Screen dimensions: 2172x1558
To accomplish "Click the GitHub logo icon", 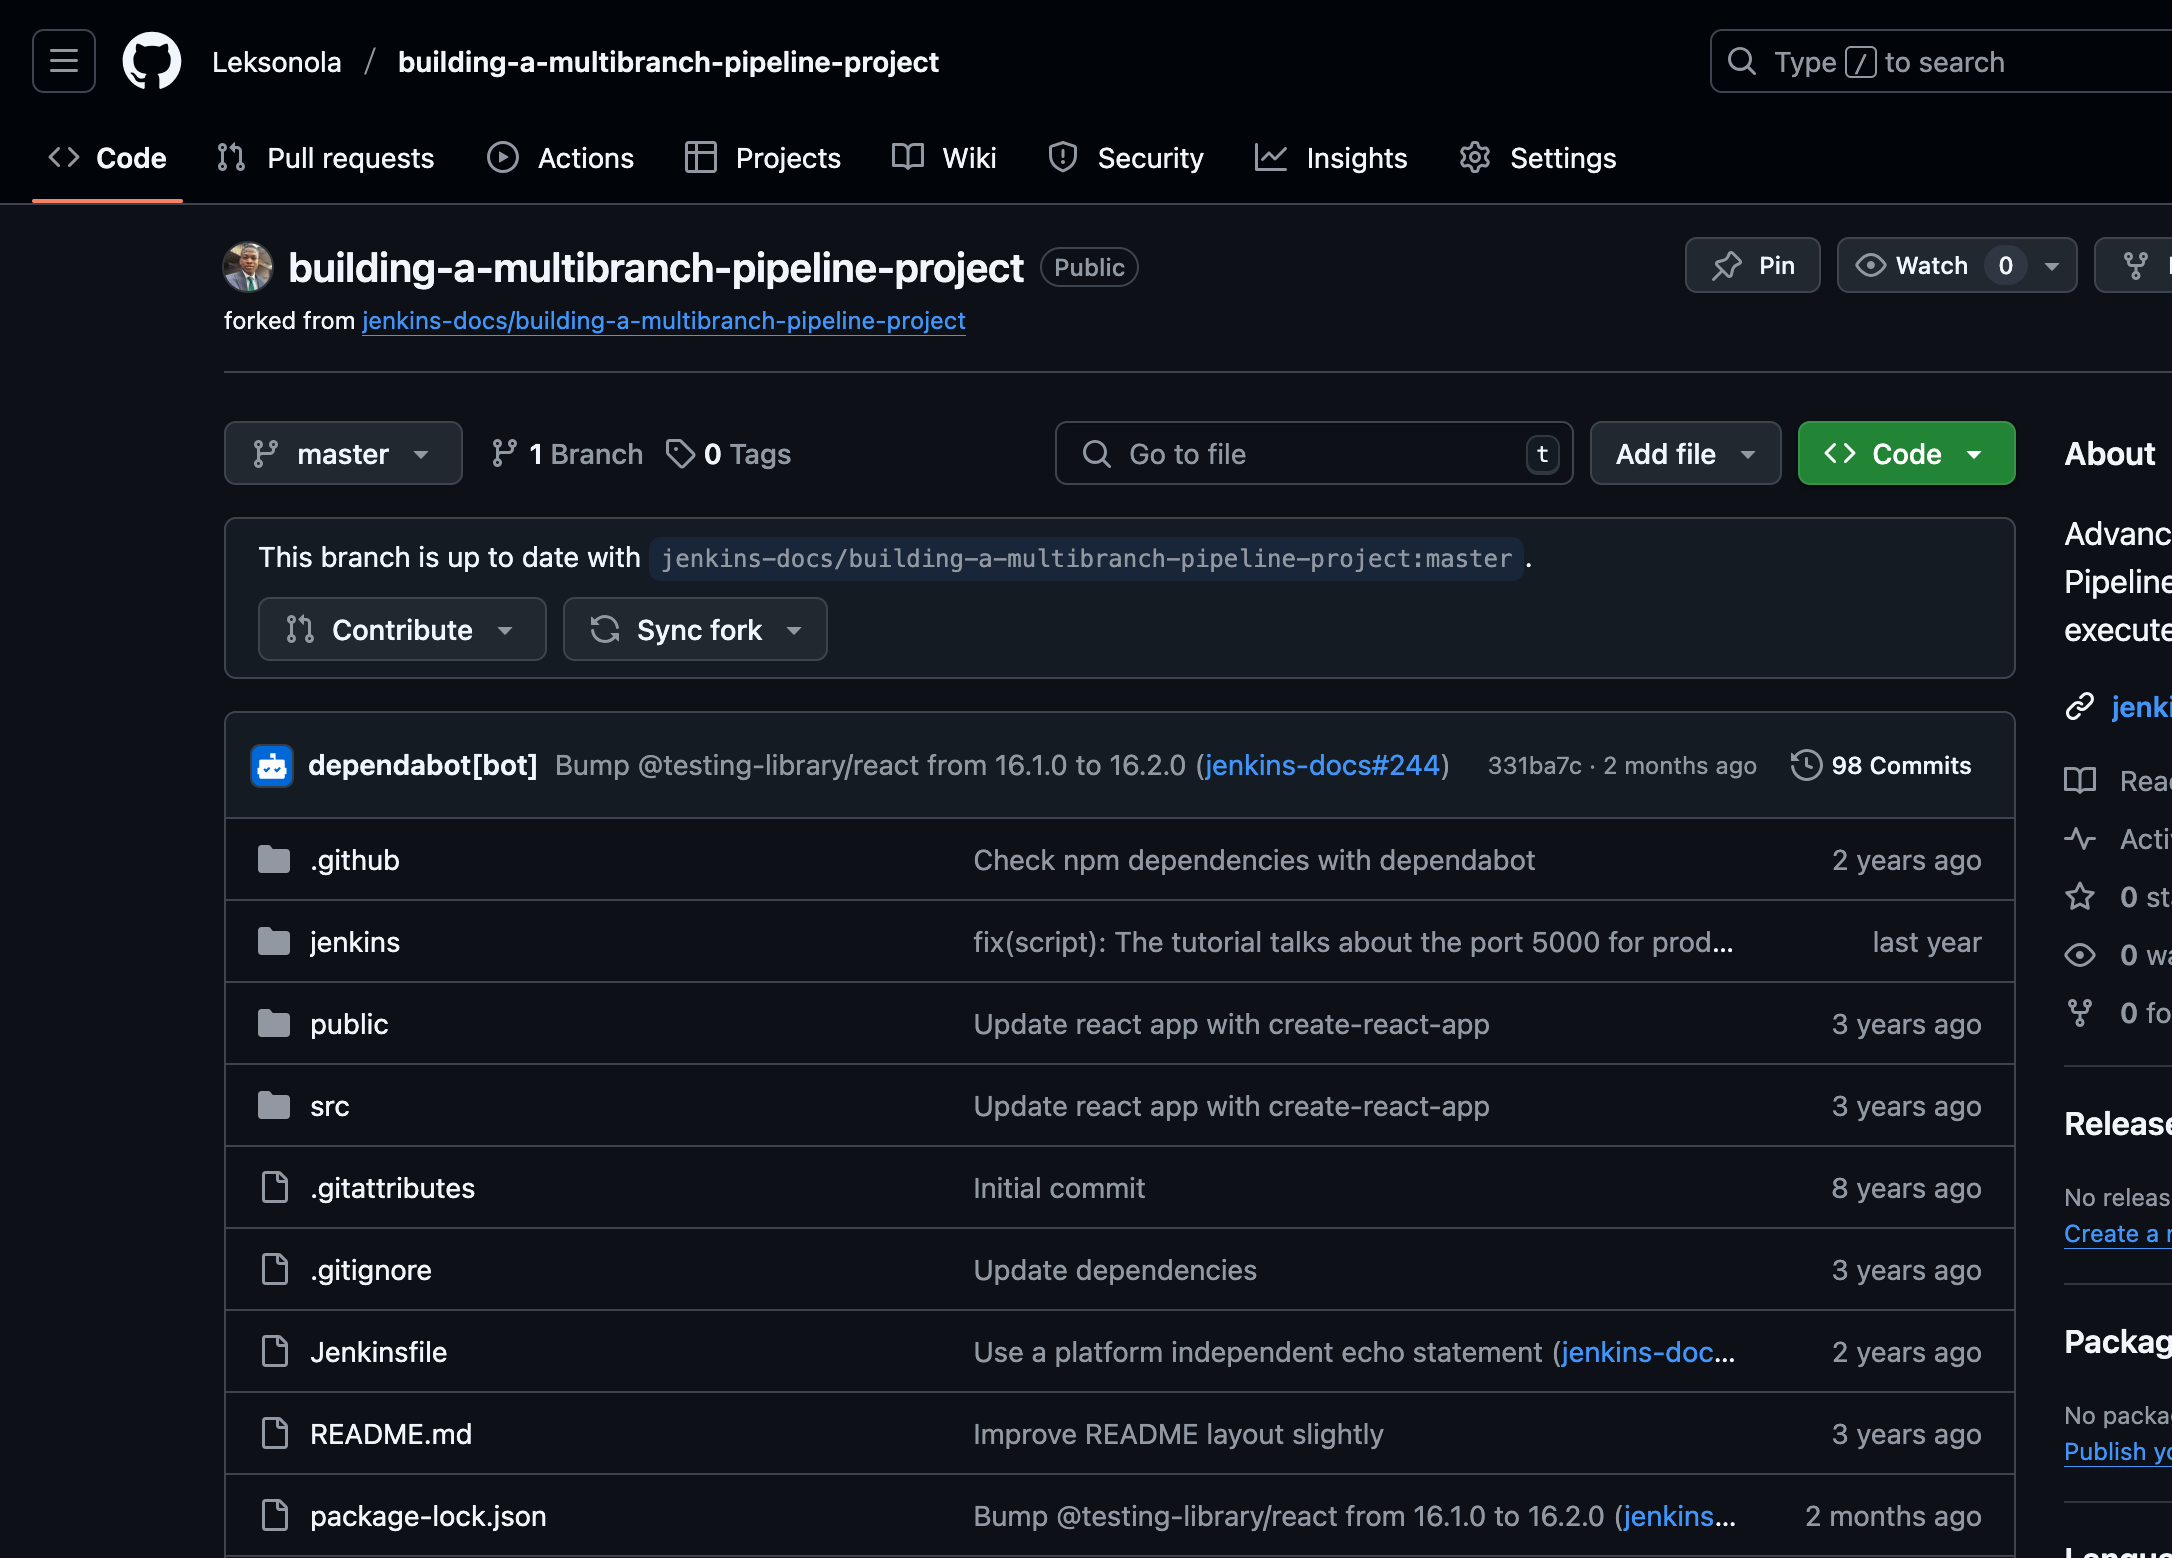I will [x=152, y=61].
